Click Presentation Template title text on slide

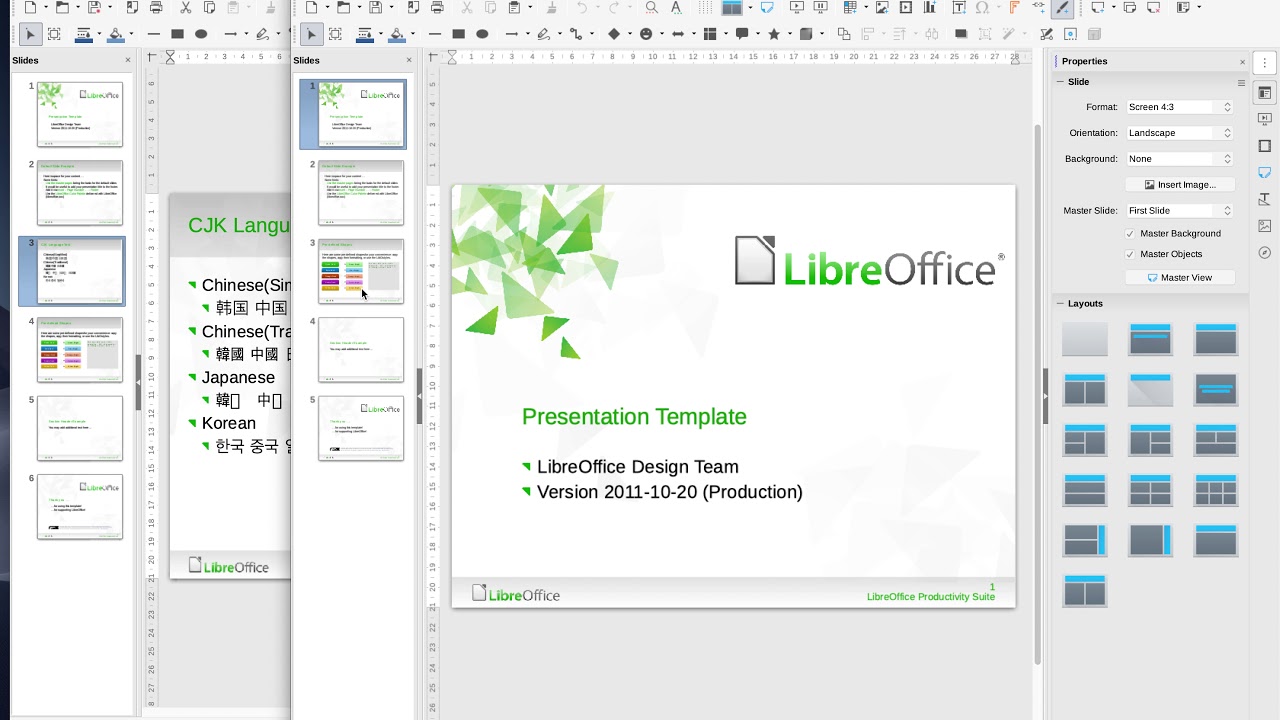(634, 417)
